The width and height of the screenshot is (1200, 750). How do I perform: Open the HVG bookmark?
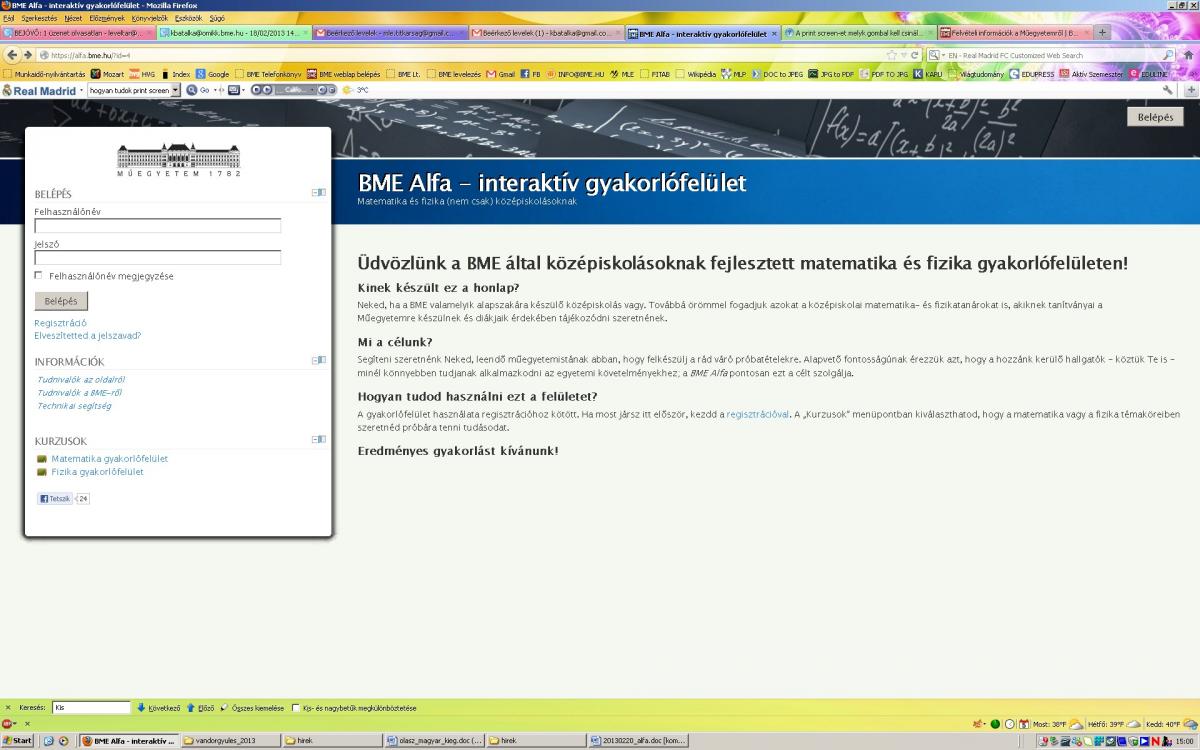coord(142,73)
